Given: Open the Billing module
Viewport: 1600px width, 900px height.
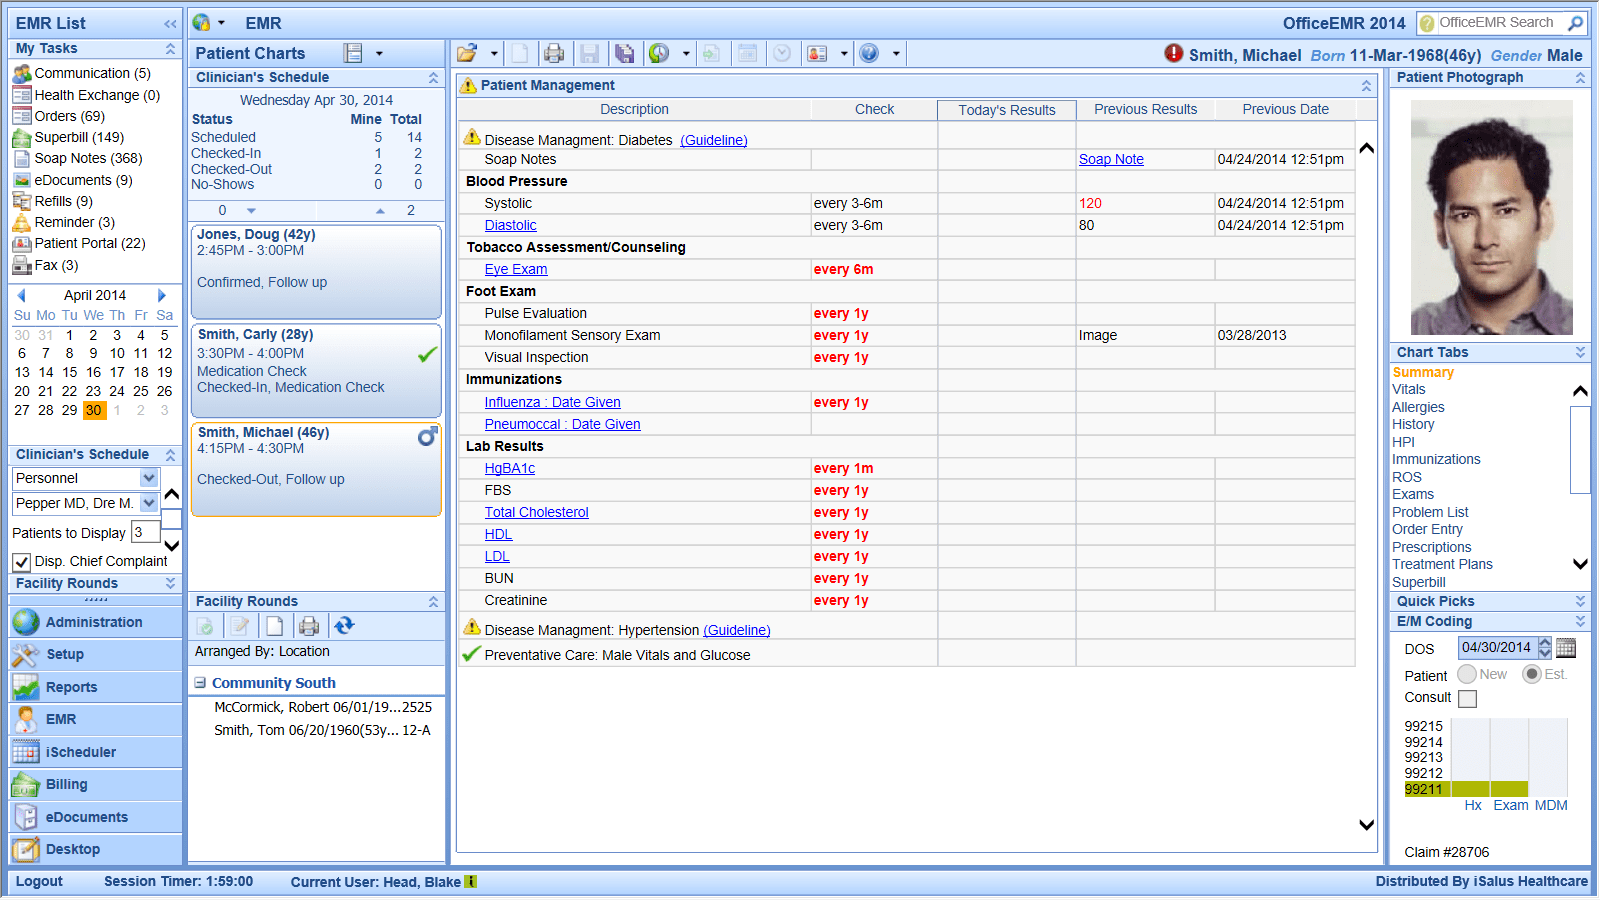Looking at the screenshot, I should tap(66, 785).
